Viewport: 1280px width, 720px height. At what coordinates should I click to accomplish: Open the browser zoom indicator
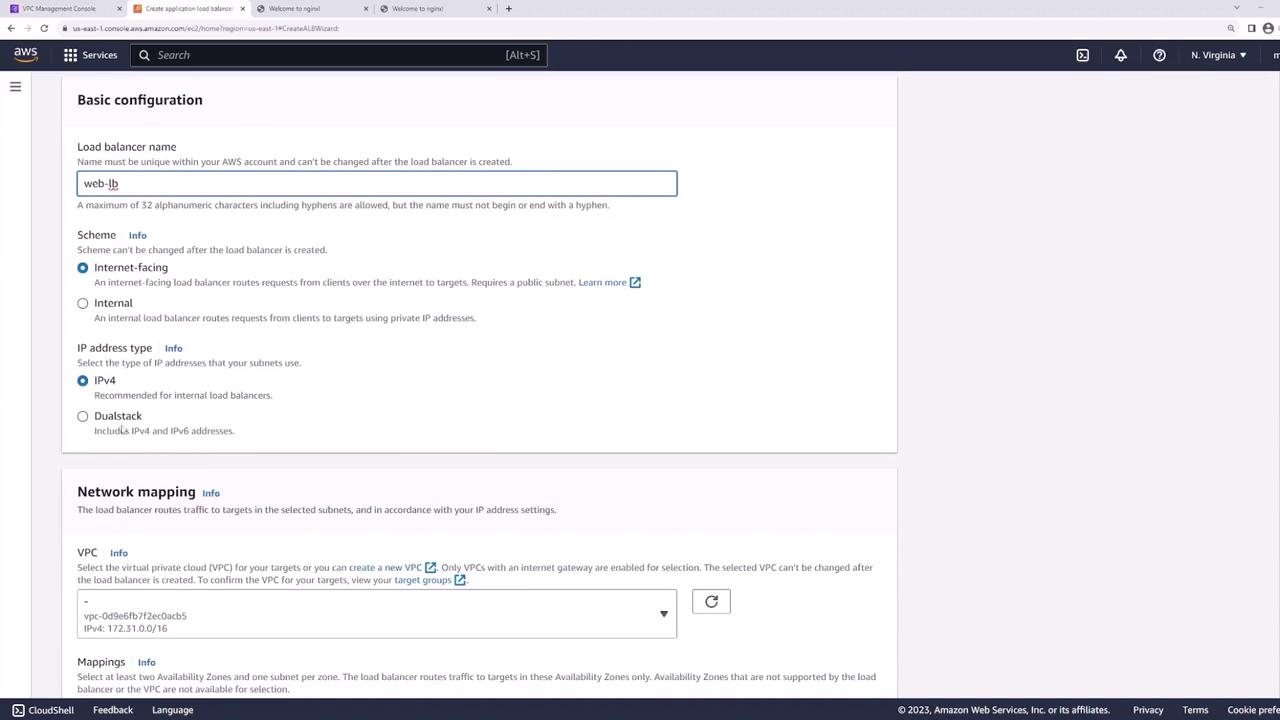(1231, 28)
